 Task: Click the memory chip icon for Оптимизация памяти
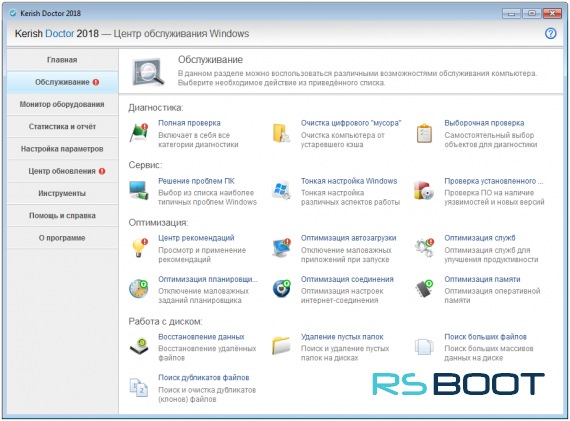[x=424, y=289]
